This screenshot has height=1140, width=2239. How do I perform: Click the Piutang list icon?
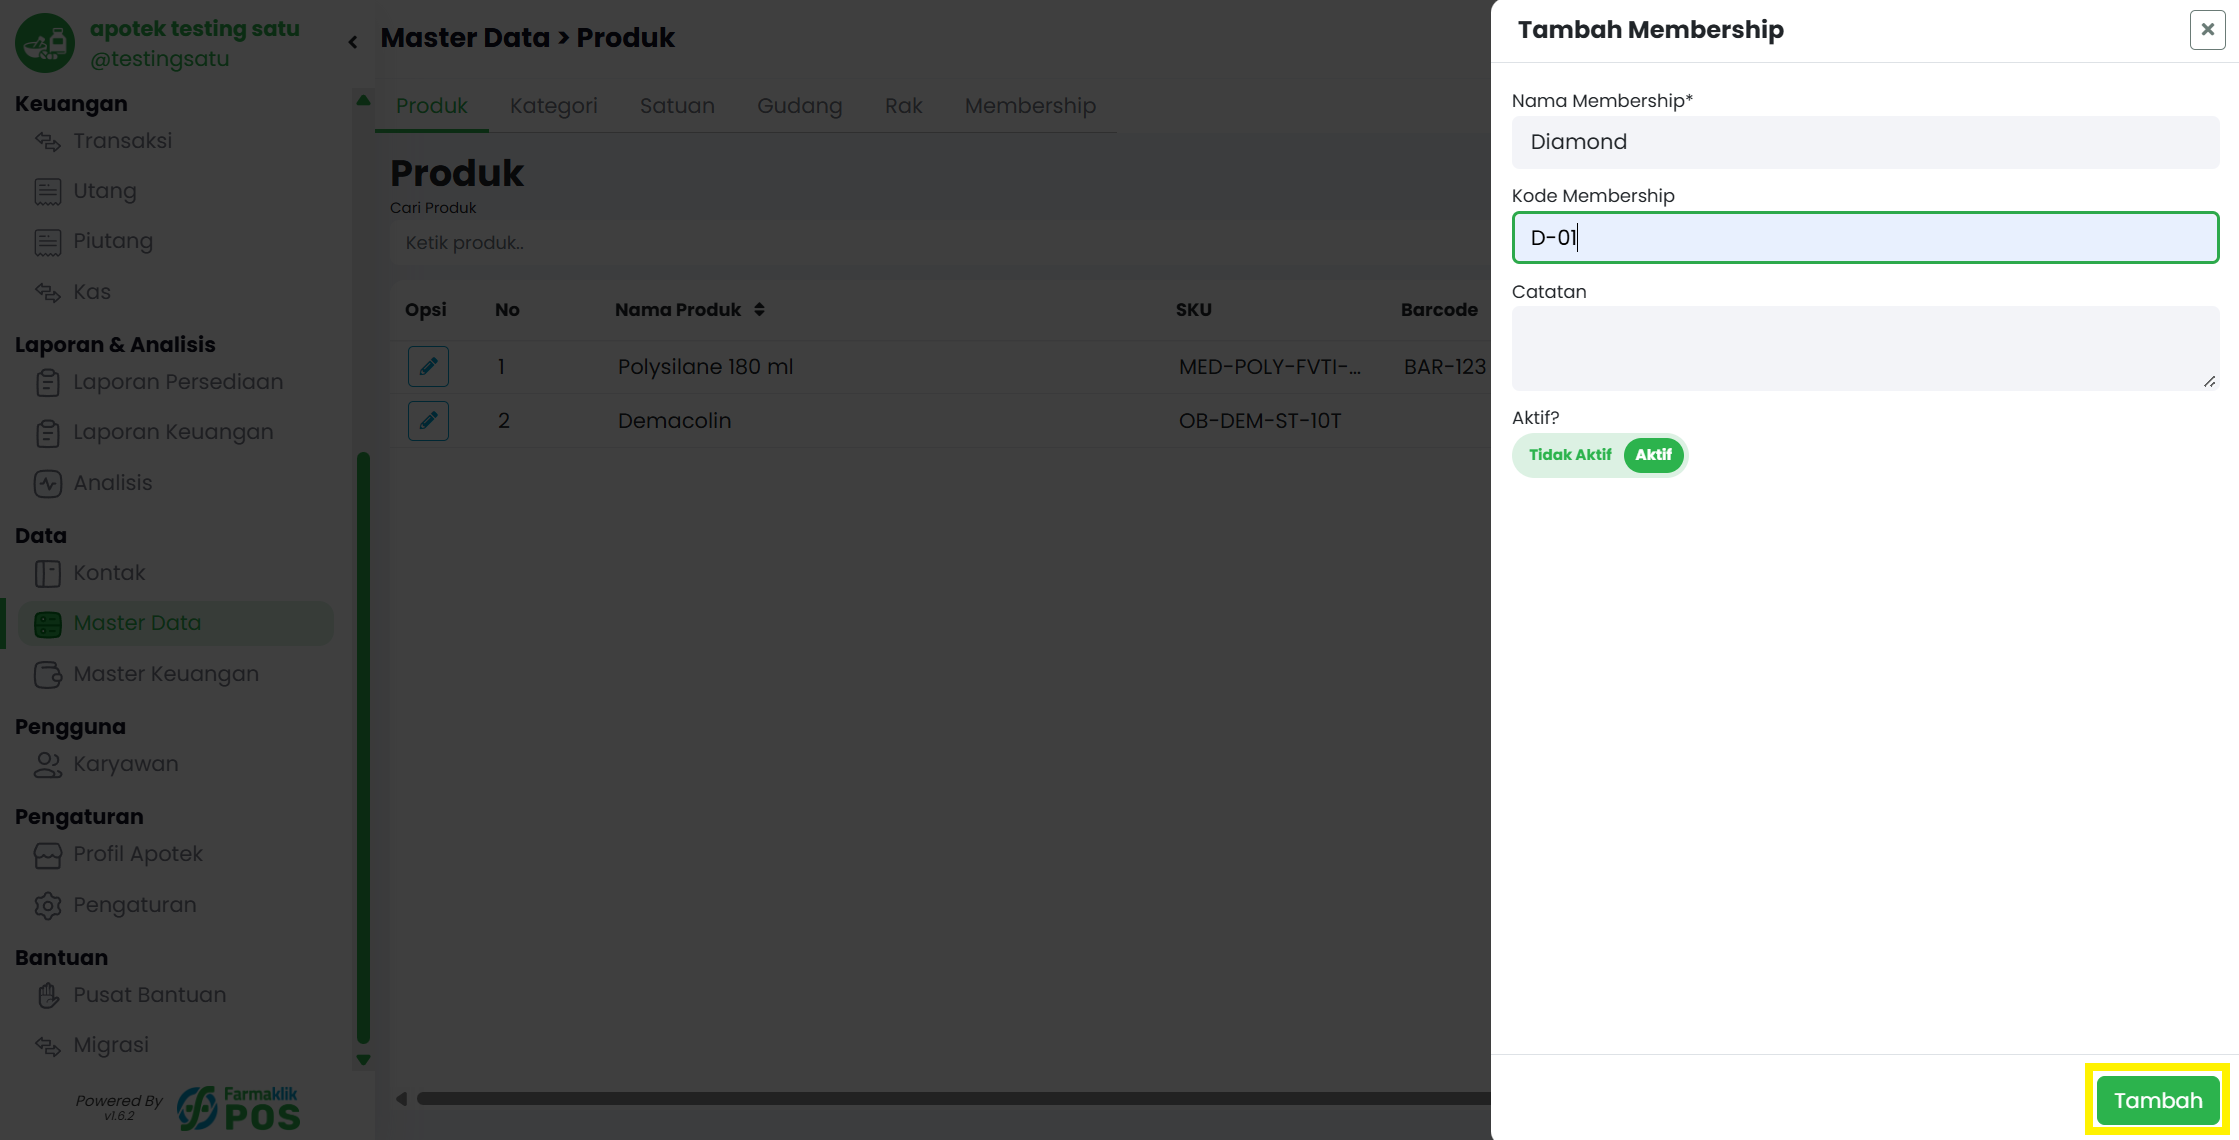point(47,241)
